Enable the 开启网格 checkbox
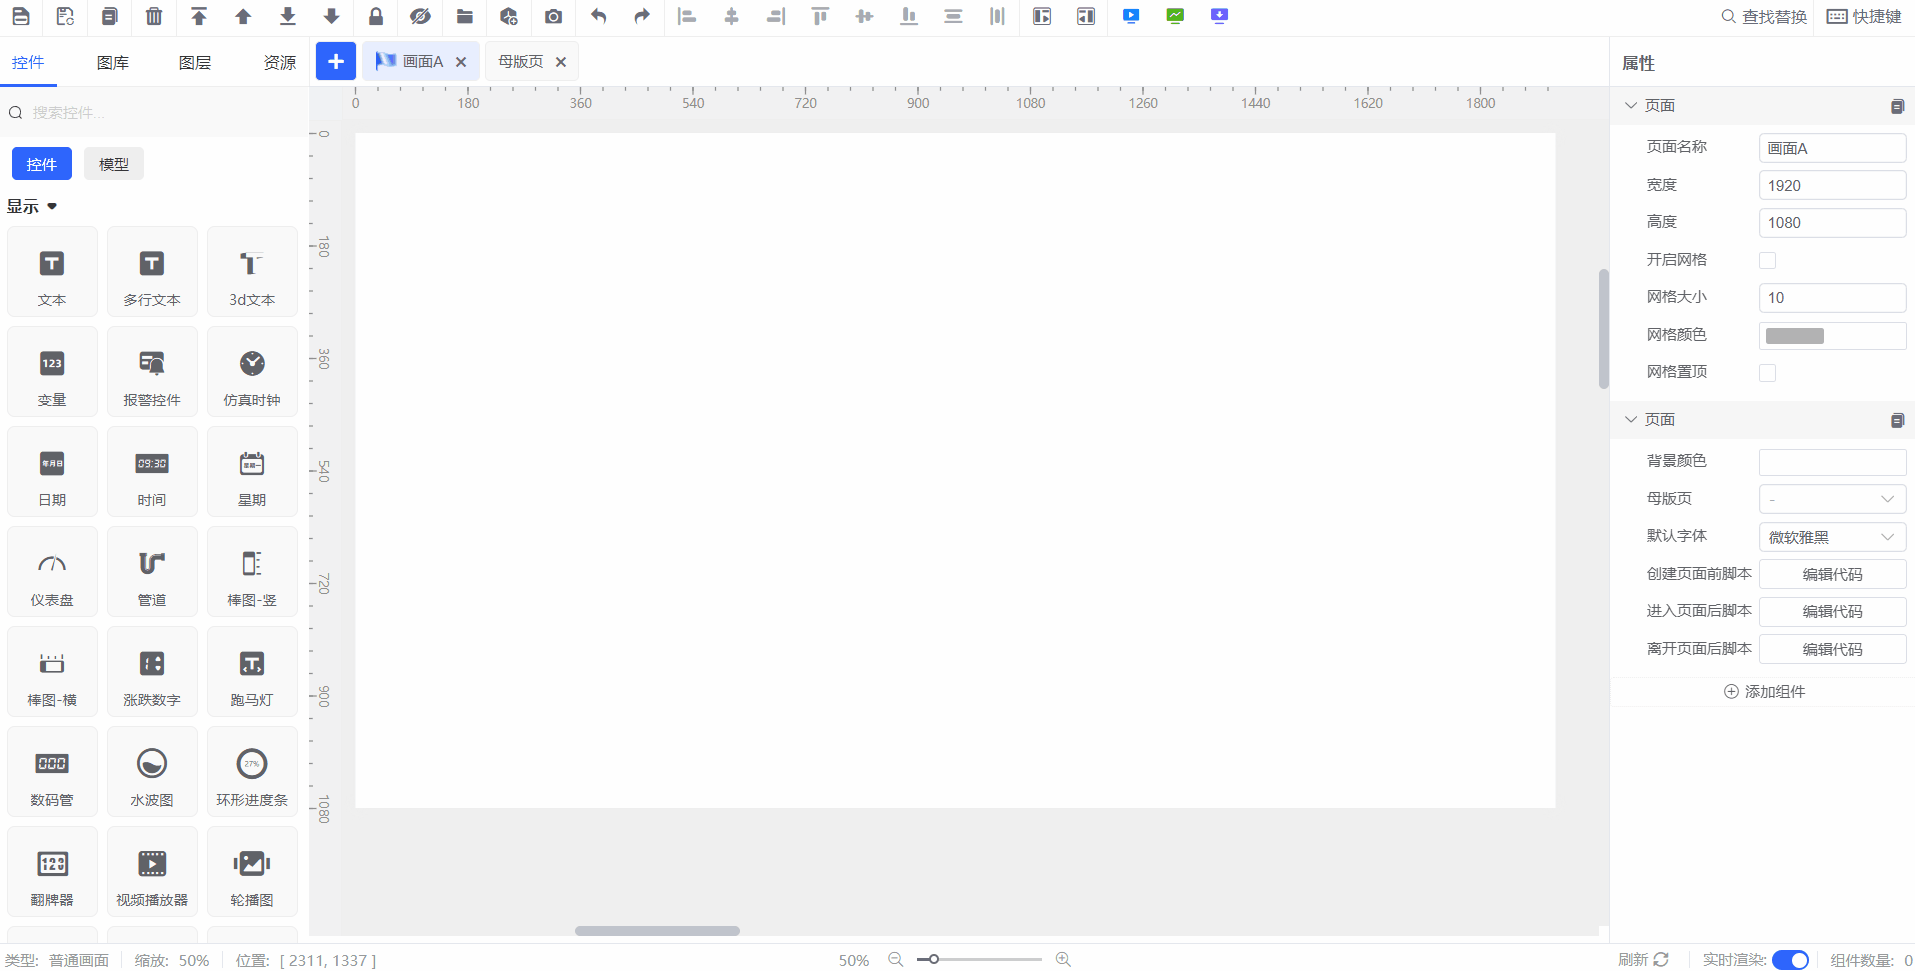 point(1767,261)
